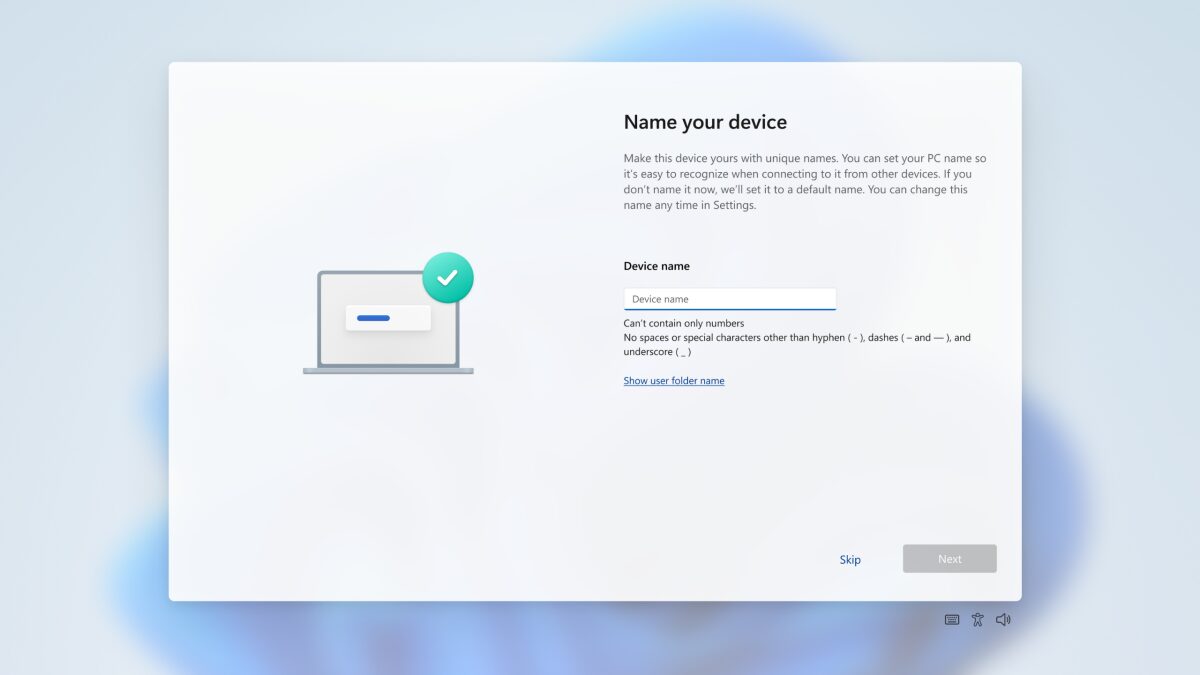The image size is (1200, 675).
Task: Click the Name your device heading
Action: pos(705,122)
